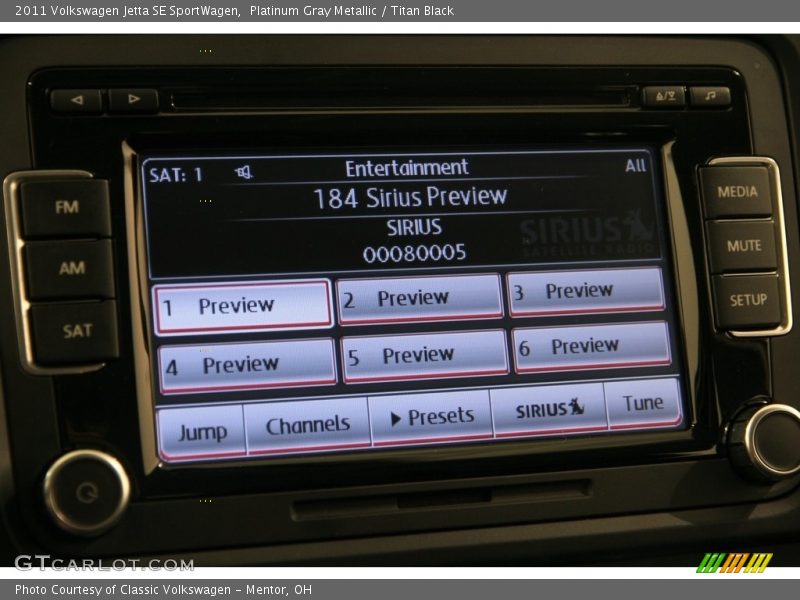Screen dimensions: 800x600
Task: Open the Channels screen
Action: [307, 423]
